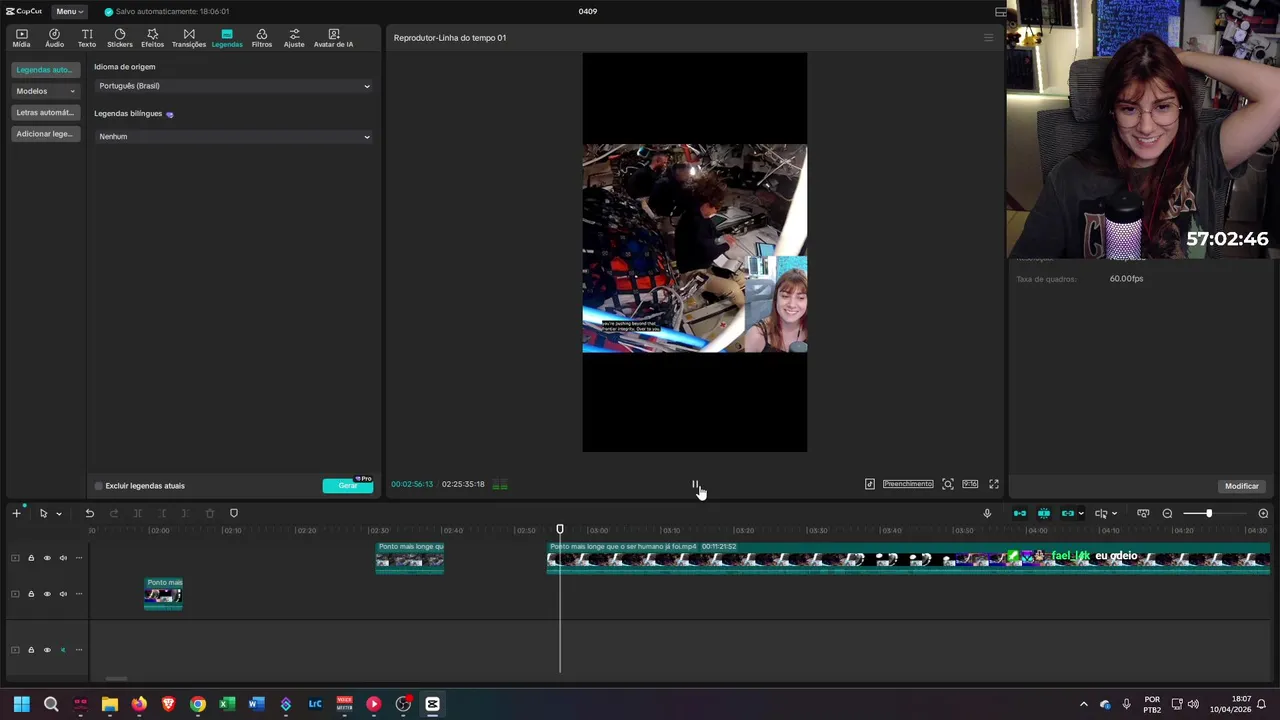Undo the last action

[89, 513]
